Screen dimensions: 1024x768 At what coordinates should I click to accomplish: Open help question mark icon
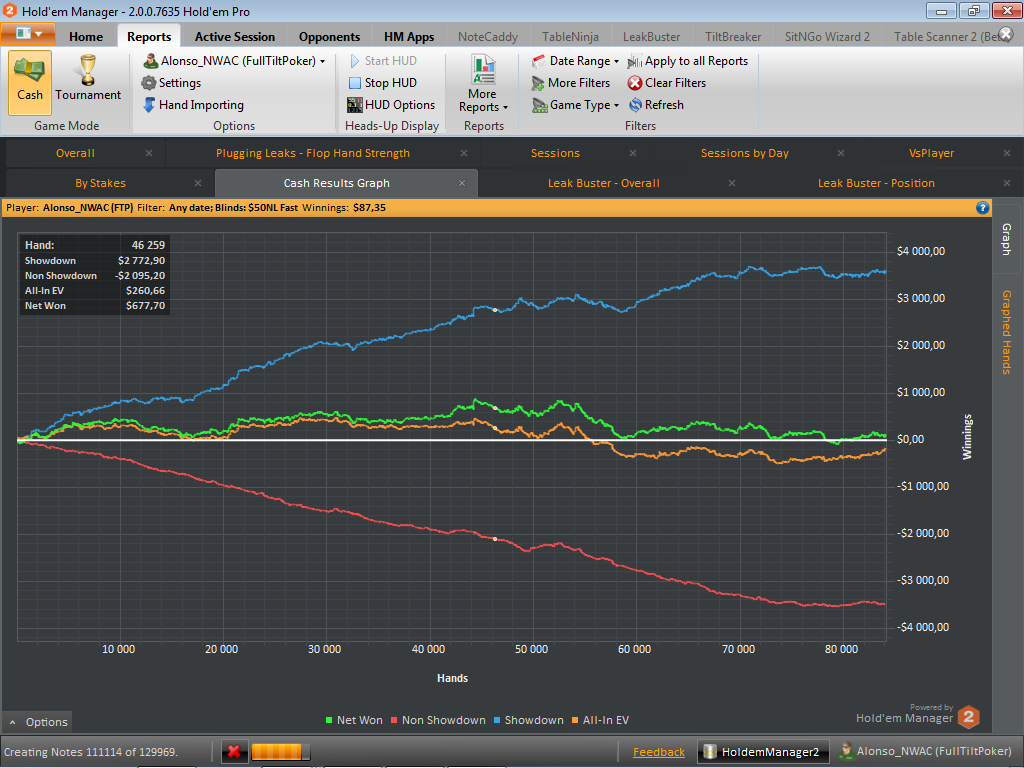(x=982, y=208)
